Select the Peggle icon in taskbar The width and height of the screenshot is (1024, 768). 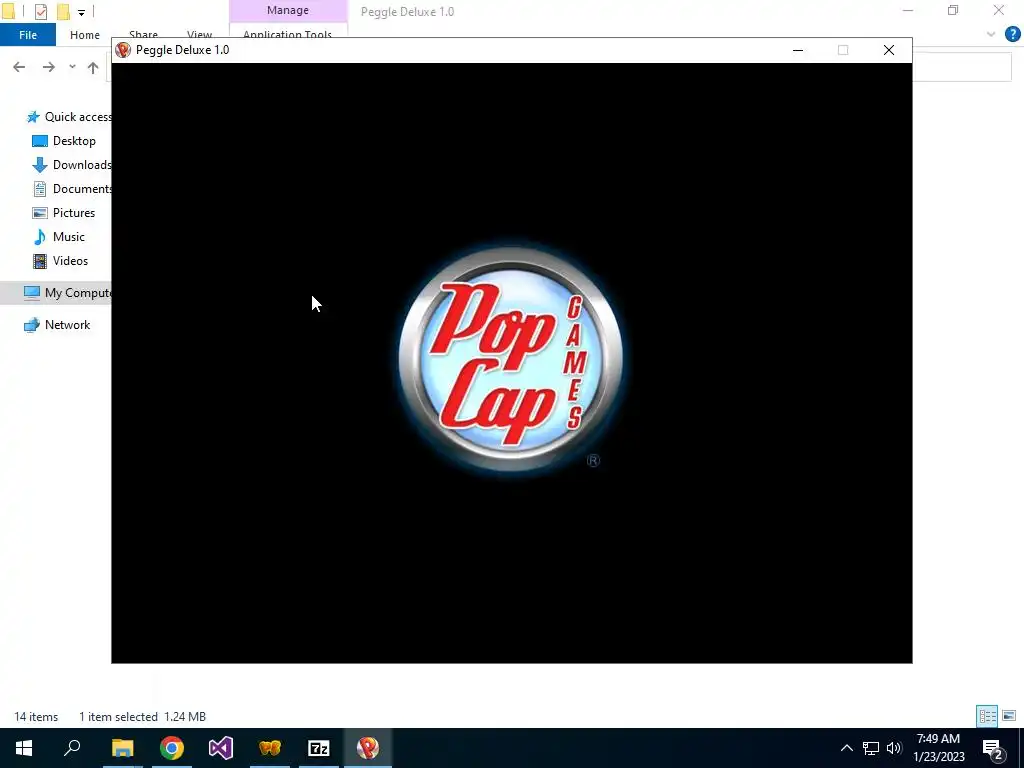(x=368, y=748)
